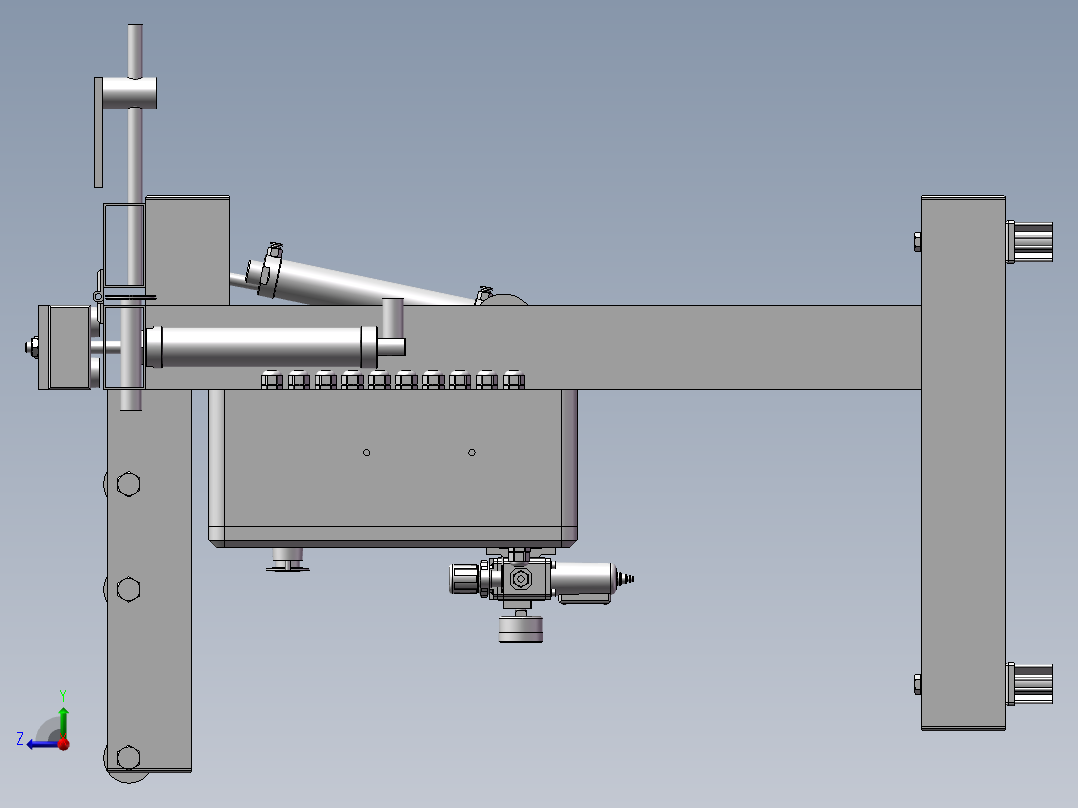Select the tall vertical plate on the right
This screenshot has height=808, width=1078.
tap(963, 463)
